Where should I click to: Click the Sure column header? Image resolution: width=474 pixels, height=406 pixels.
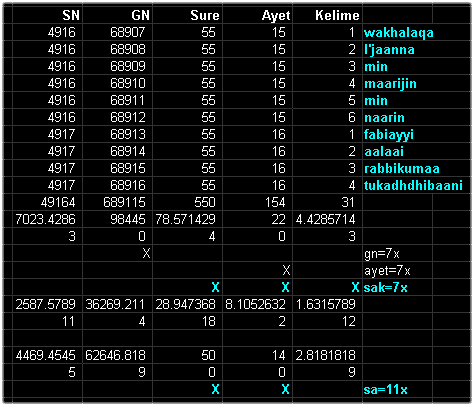pyautogui.click(x=188, y=15)
